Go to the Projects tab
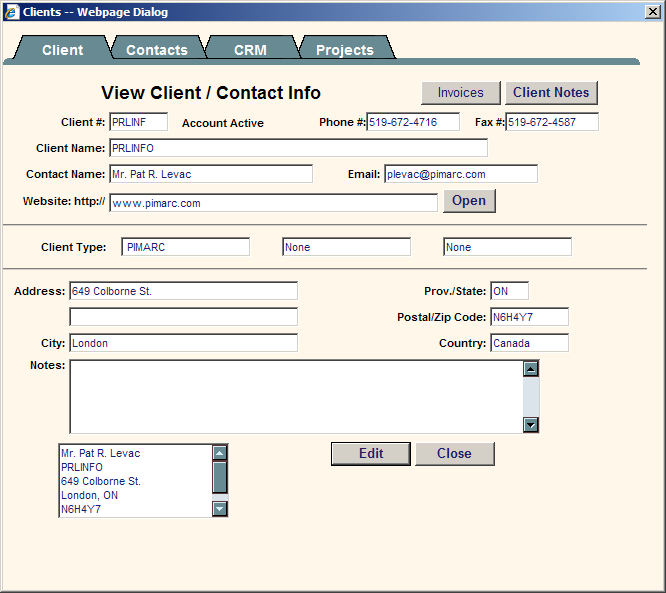This screenshot has width=666, height=593. [x=344, y=49]
